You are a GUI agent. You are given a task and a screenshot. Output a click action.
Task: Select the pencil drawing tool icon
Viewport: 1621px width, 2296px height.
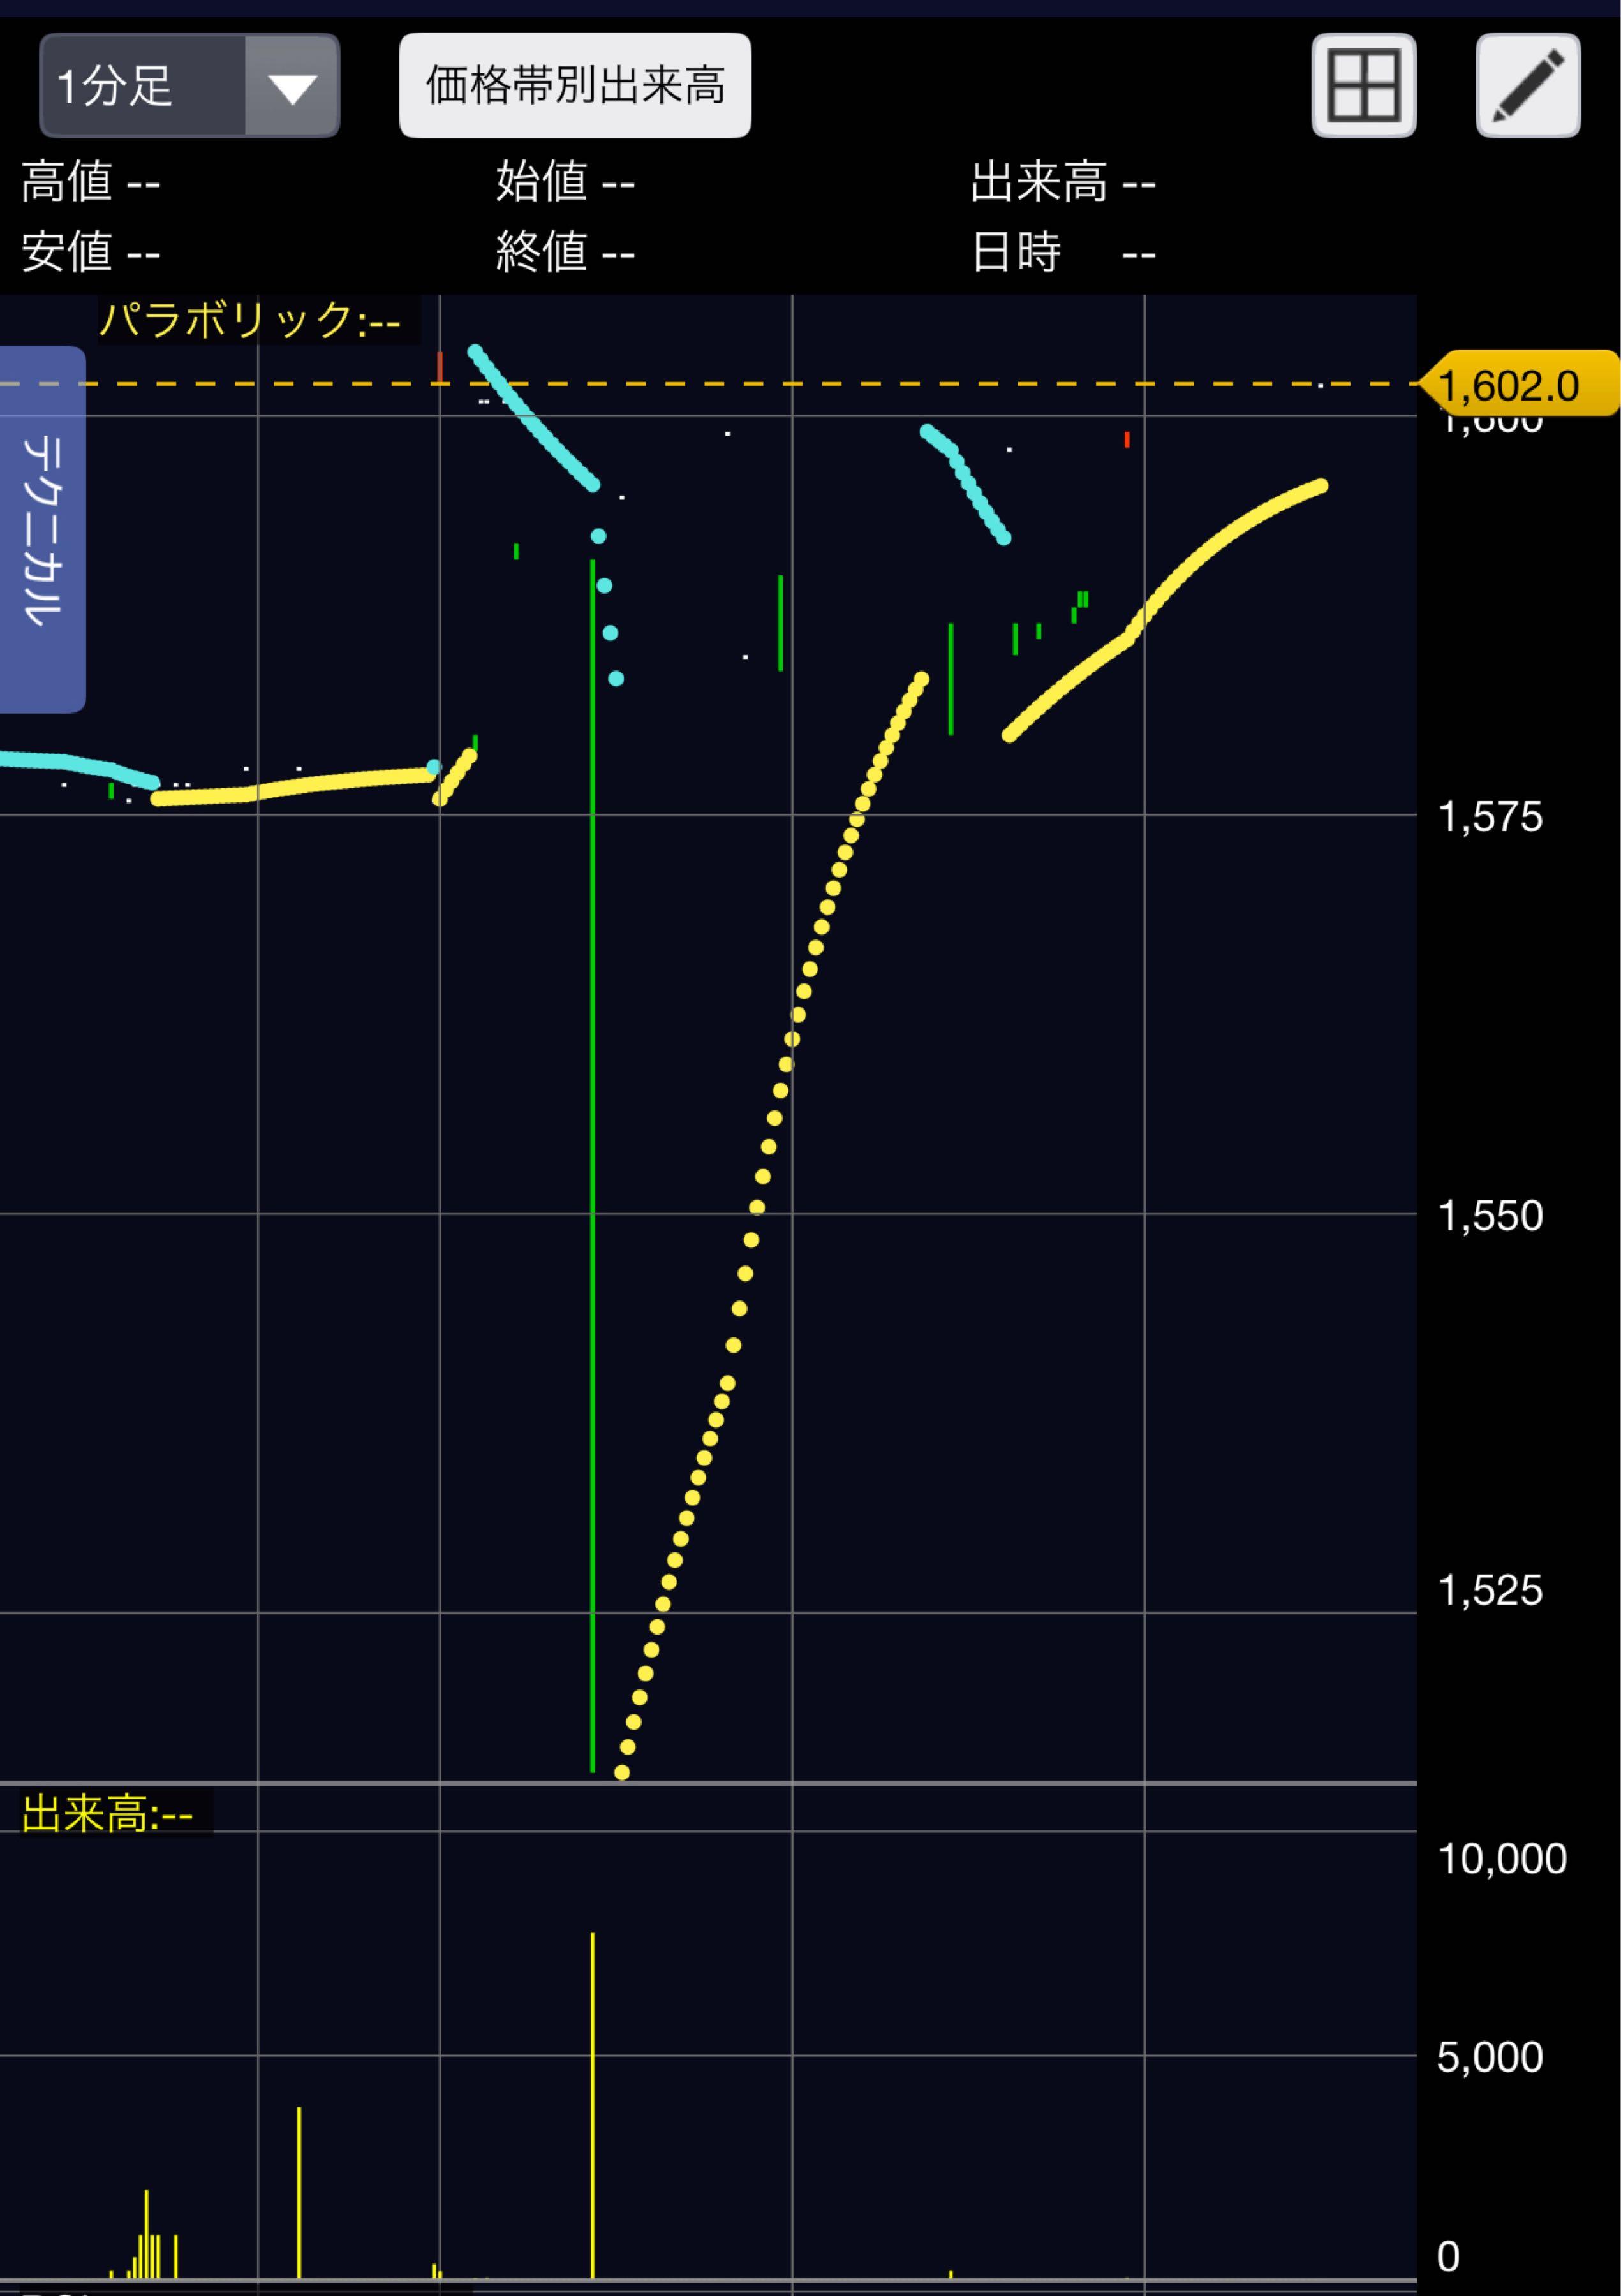pyautogui.click(x=1528, y=85)
